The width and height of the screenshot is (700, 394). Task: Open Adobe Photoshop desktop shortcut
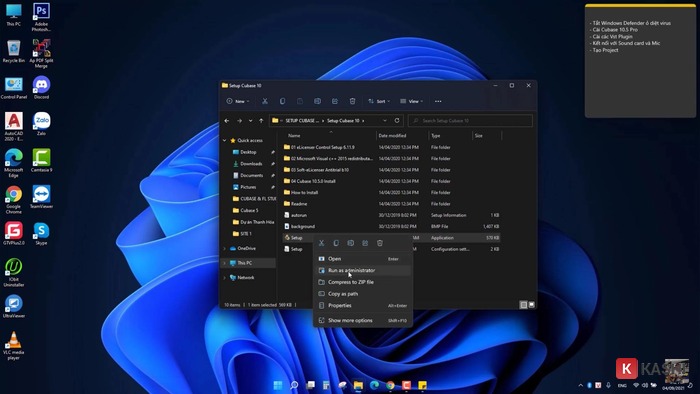41,17
